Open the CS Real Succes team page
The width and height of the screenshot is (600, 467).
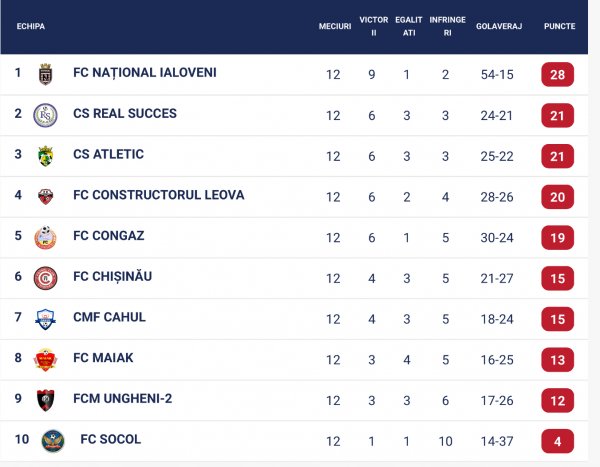pyautogui.click(x=125, y=114)
